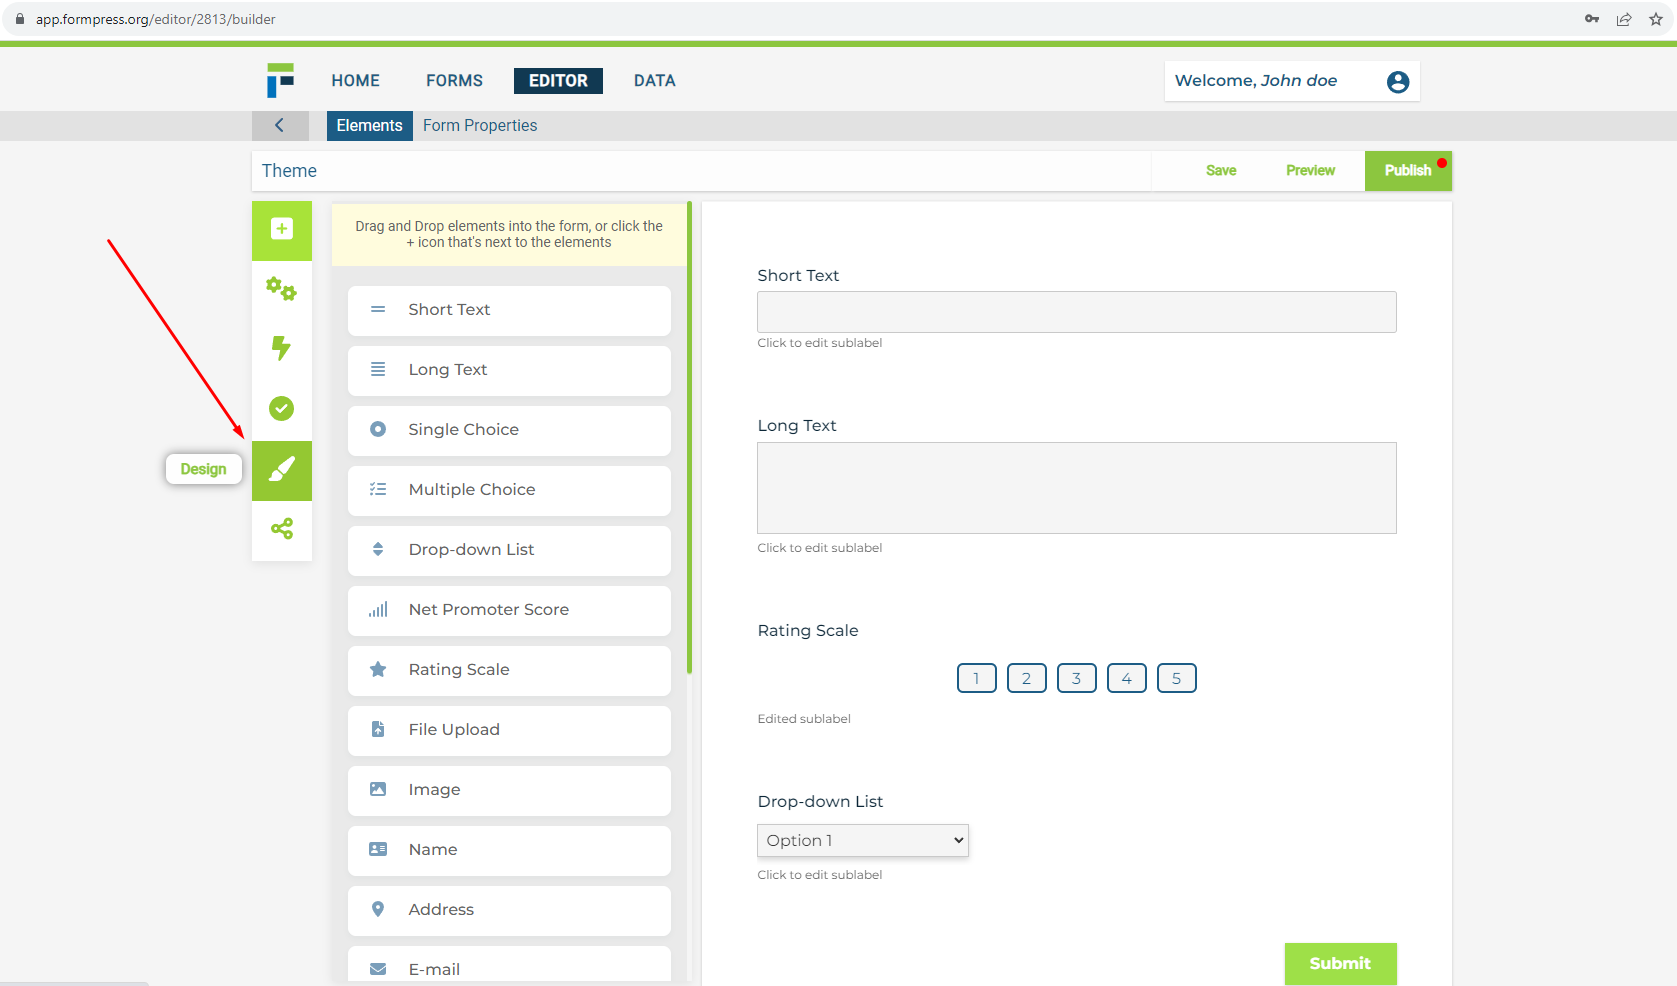Switch to the Elements tab
Image resolution: width=1677 pixels, height=986 pixels.
pos(370,125)
